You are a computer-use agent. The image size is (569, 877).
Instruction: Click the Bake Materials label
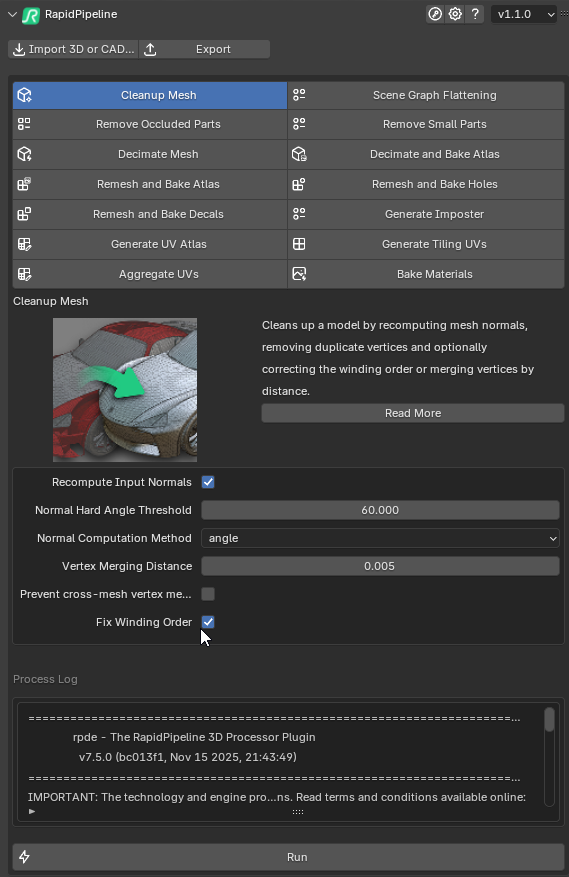[435, 274]
